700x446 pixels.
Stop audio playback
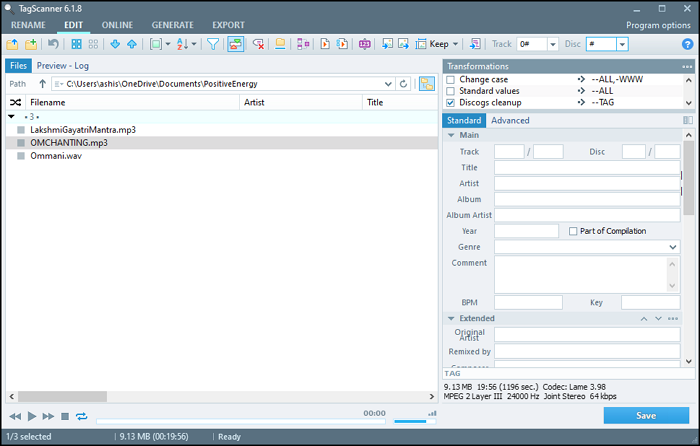point(65,416)
